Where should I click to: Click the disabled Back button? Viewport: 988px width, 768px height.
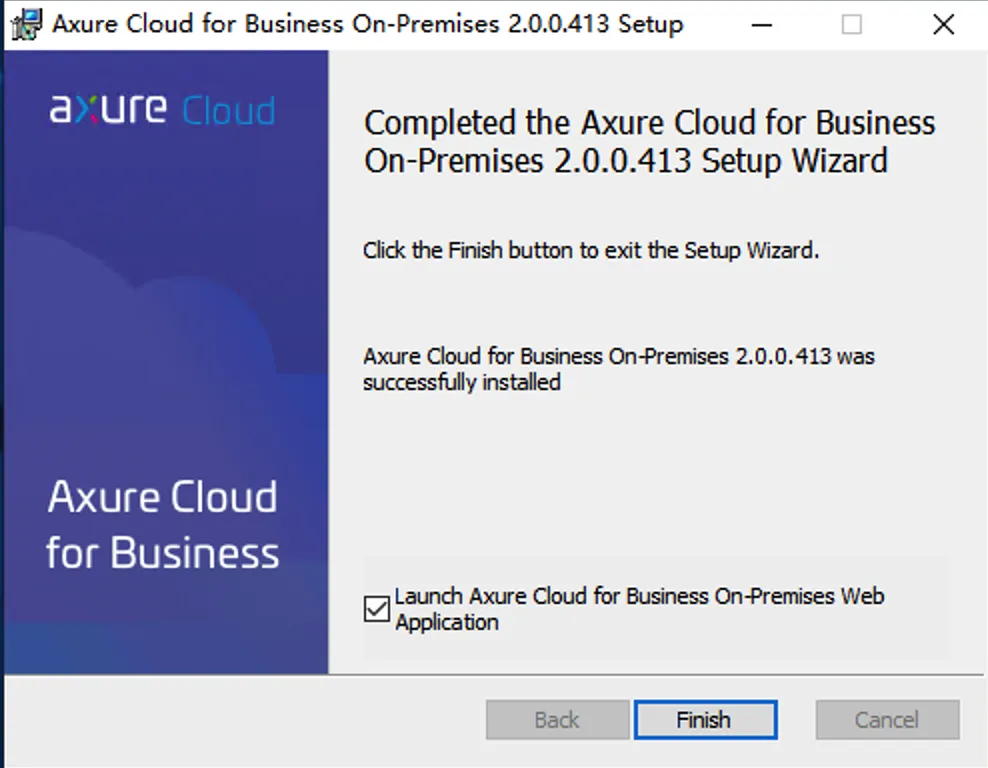[557, 719]
